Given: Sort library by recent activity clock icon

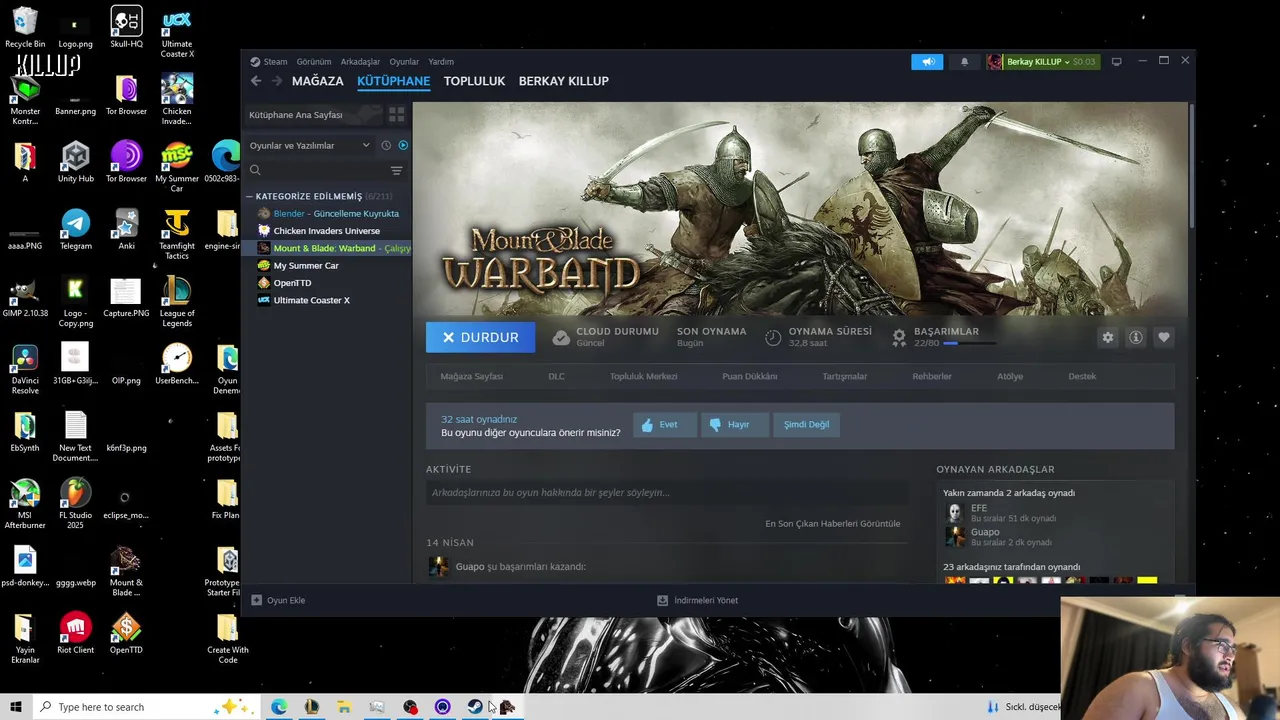Looking at the screenshot, I should (x=386, y=145).
